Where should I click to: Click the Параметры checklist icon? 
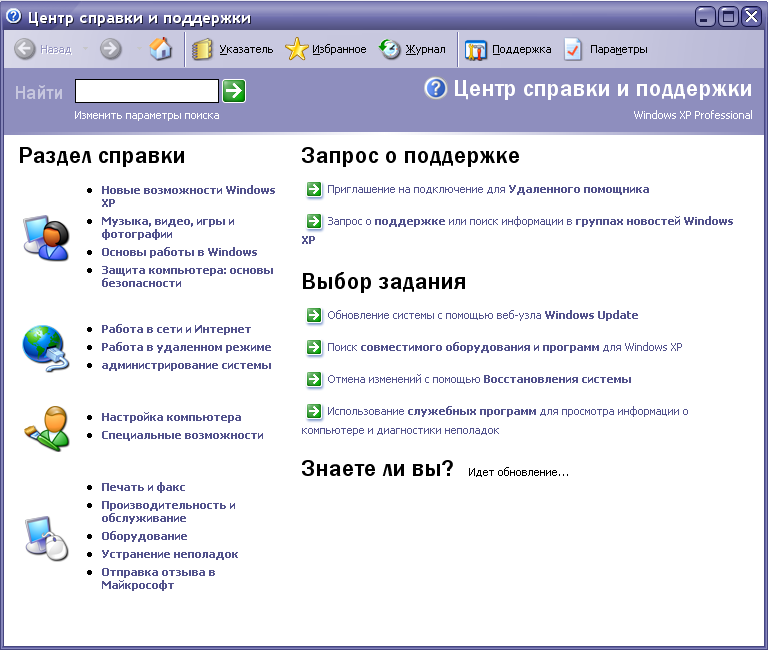(x=573, y=49)
